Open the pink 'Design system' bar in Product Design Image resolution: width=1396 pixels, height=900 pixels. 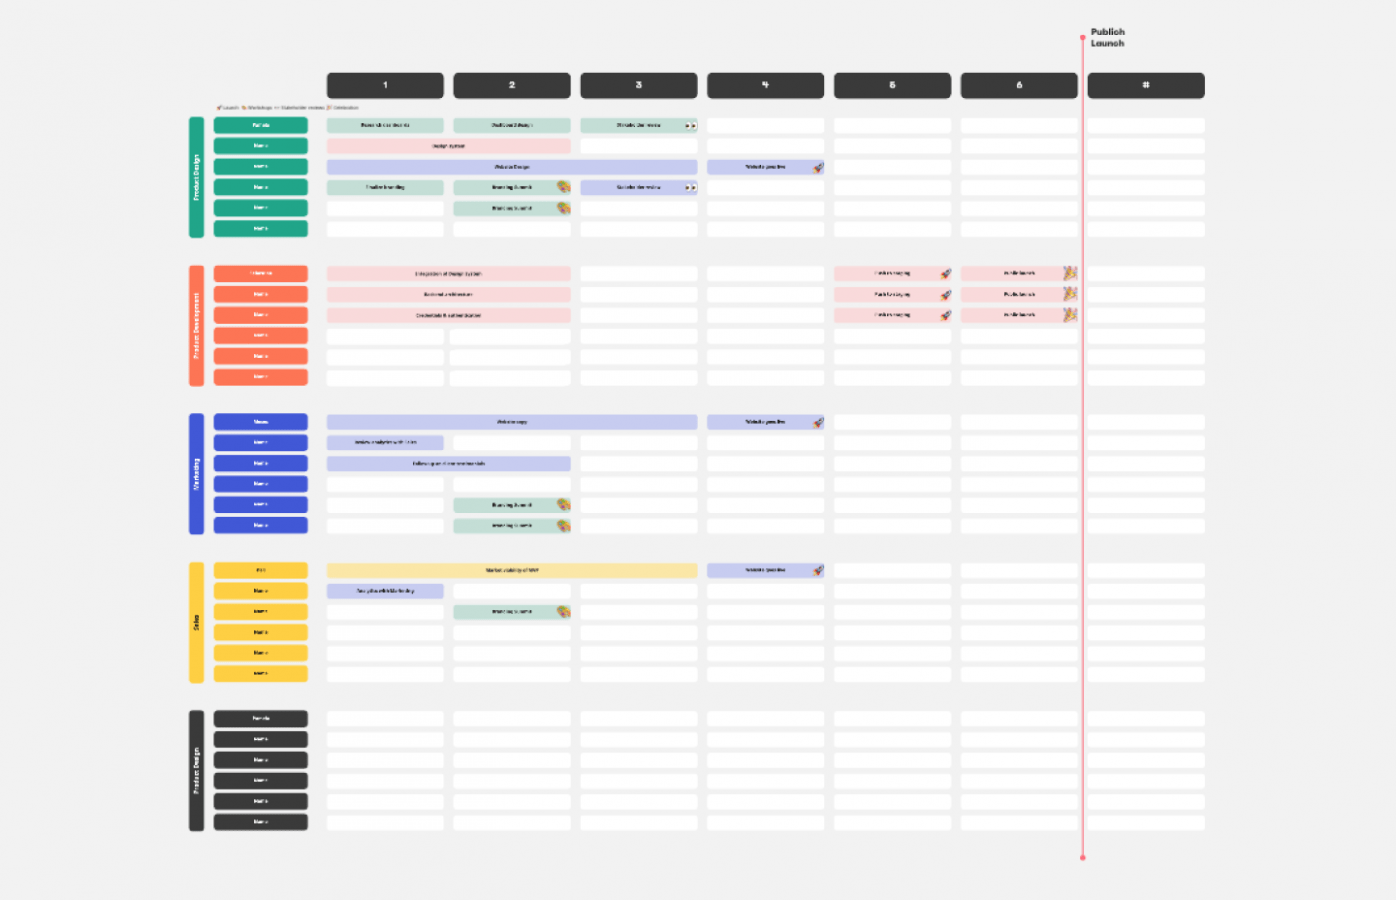click(x=449, y=146)
